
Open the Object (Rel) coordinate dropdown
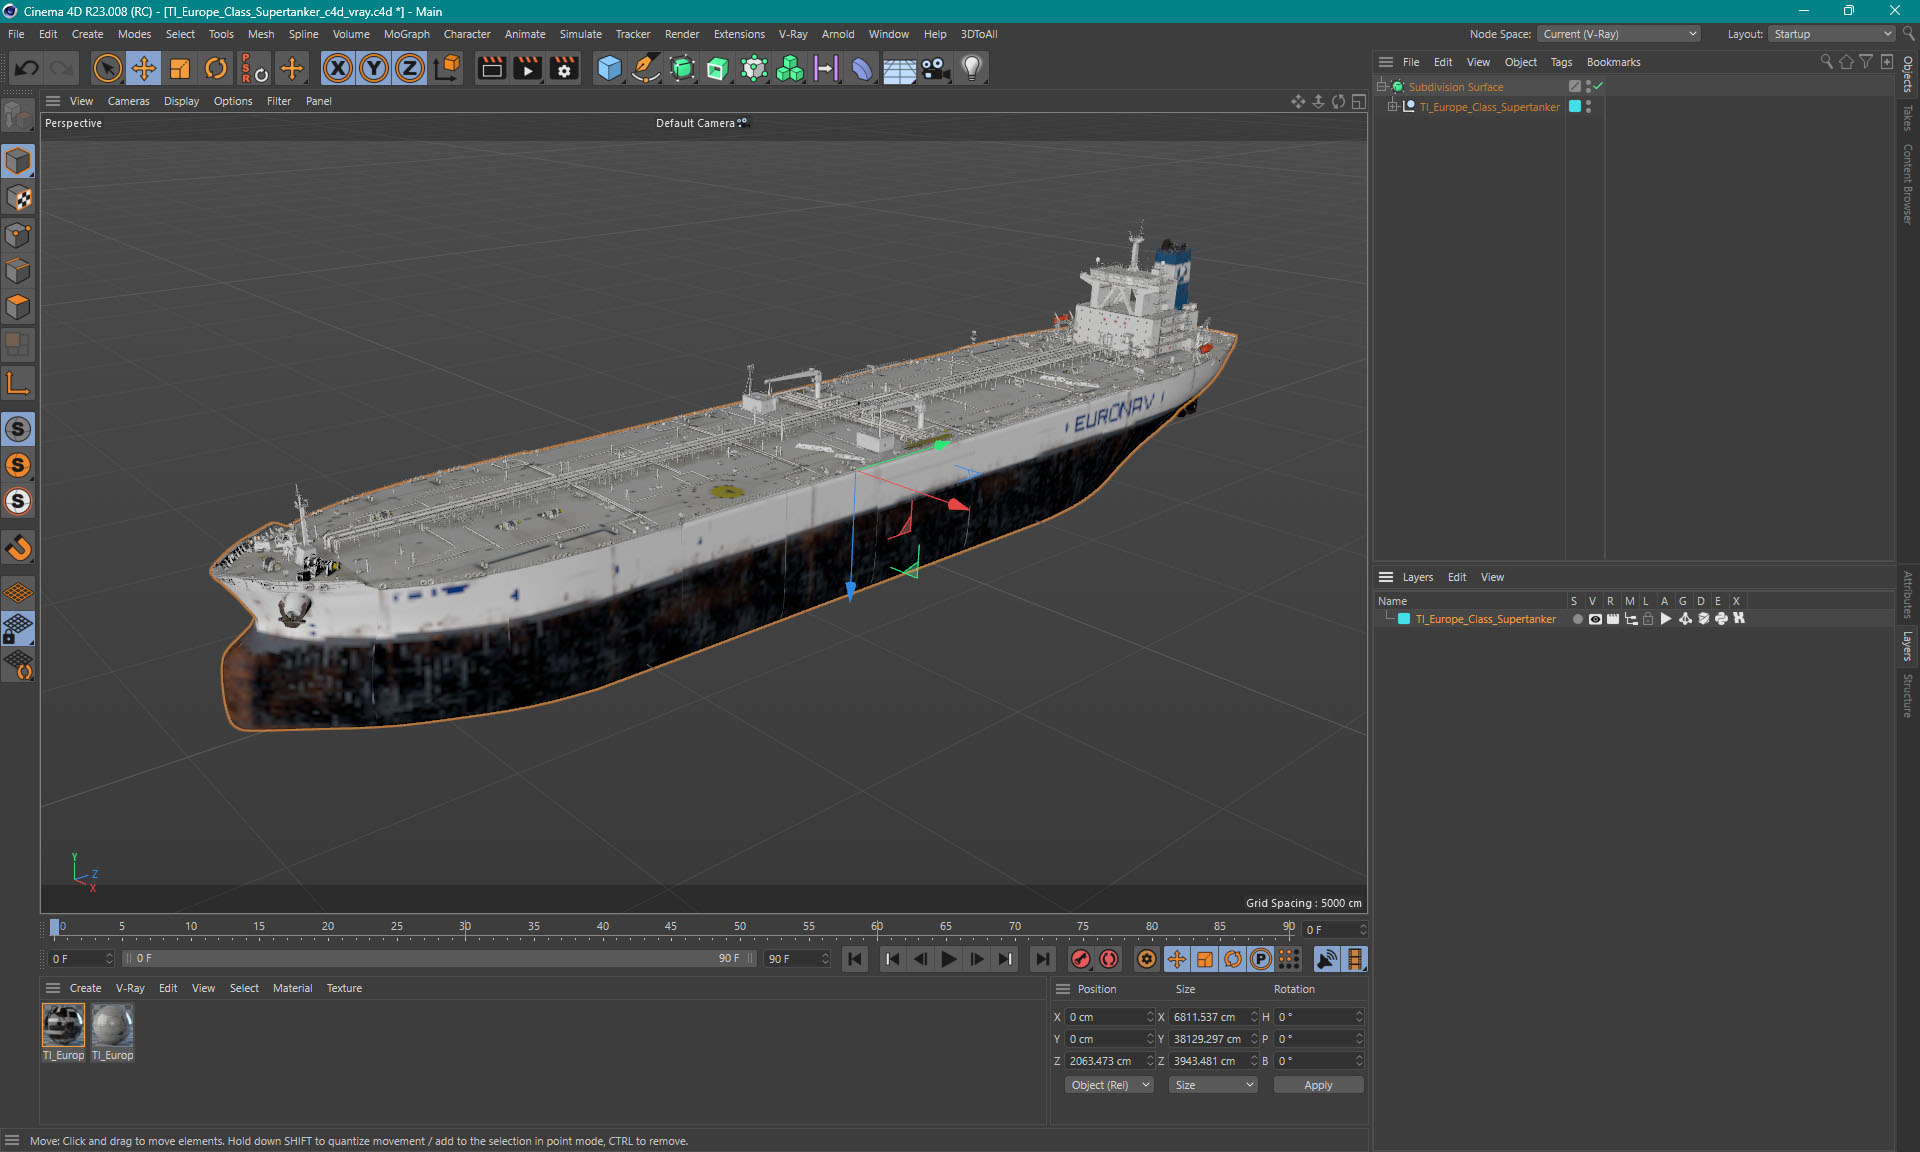click(1109, 1085)
